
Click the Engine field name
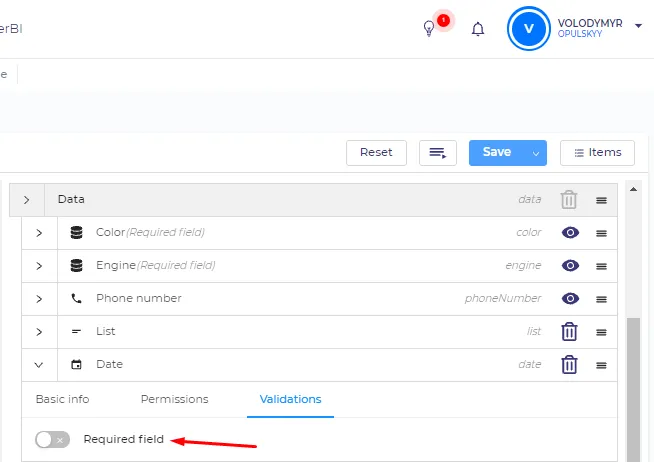pos(116,265)
